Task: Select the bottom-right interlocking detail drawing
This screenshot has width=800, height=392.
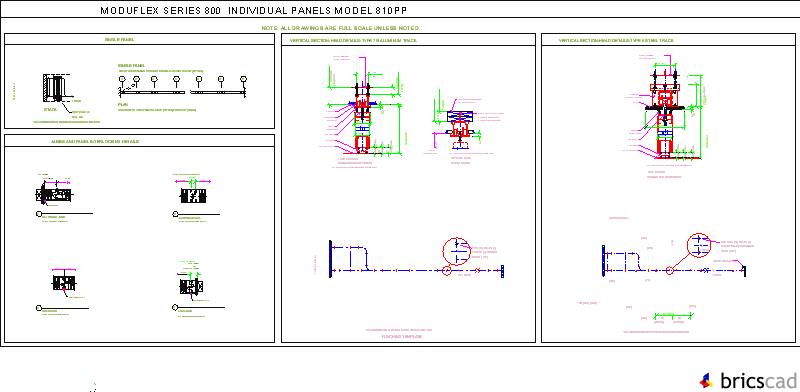Action: [x=191, y=286]
